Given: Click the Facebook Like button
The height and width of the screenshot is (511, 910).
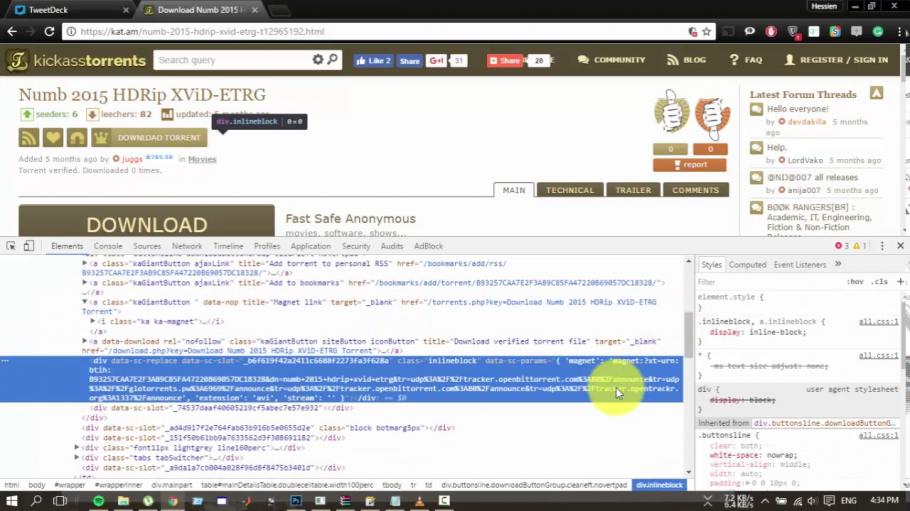Looking at the screenshot, I should (x=373, y=60).
